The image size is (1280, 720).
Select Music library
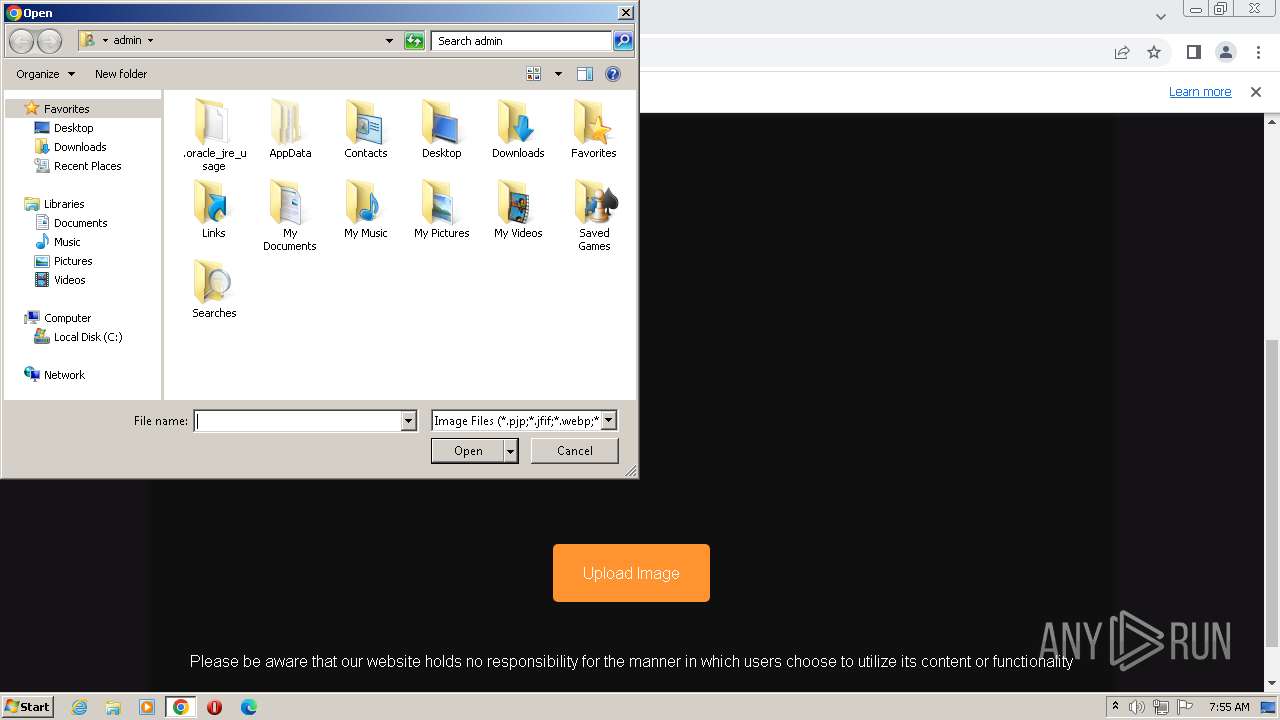[67, 242]
